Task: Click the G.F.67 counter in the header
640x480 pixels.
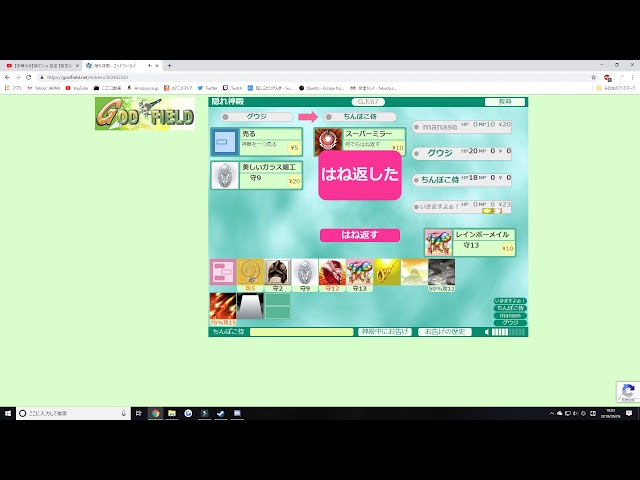Action: click(x=368, y=102)
